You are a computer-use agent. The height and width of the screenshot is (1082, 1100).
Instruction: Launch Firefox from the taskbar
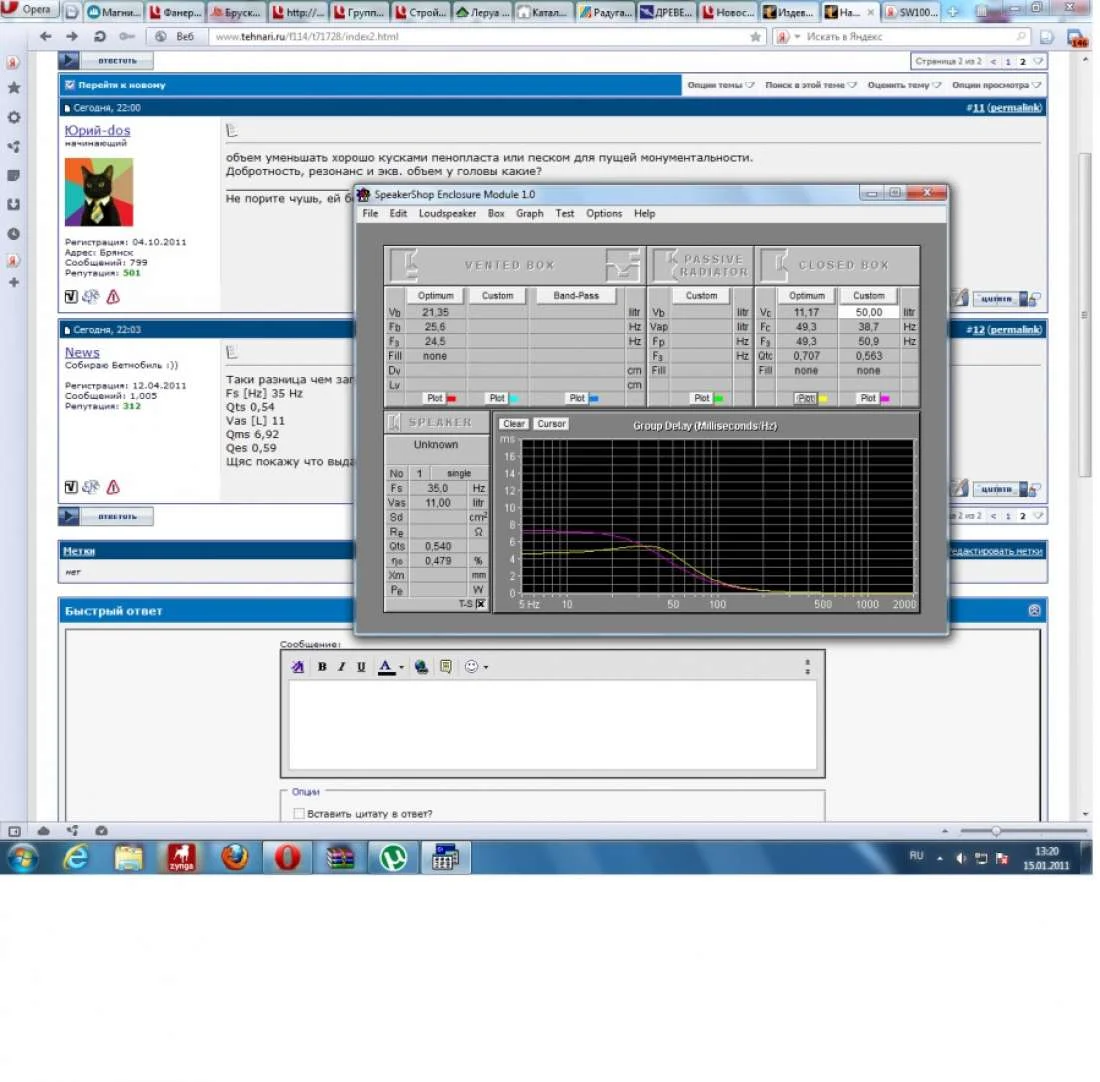point(235,857)
